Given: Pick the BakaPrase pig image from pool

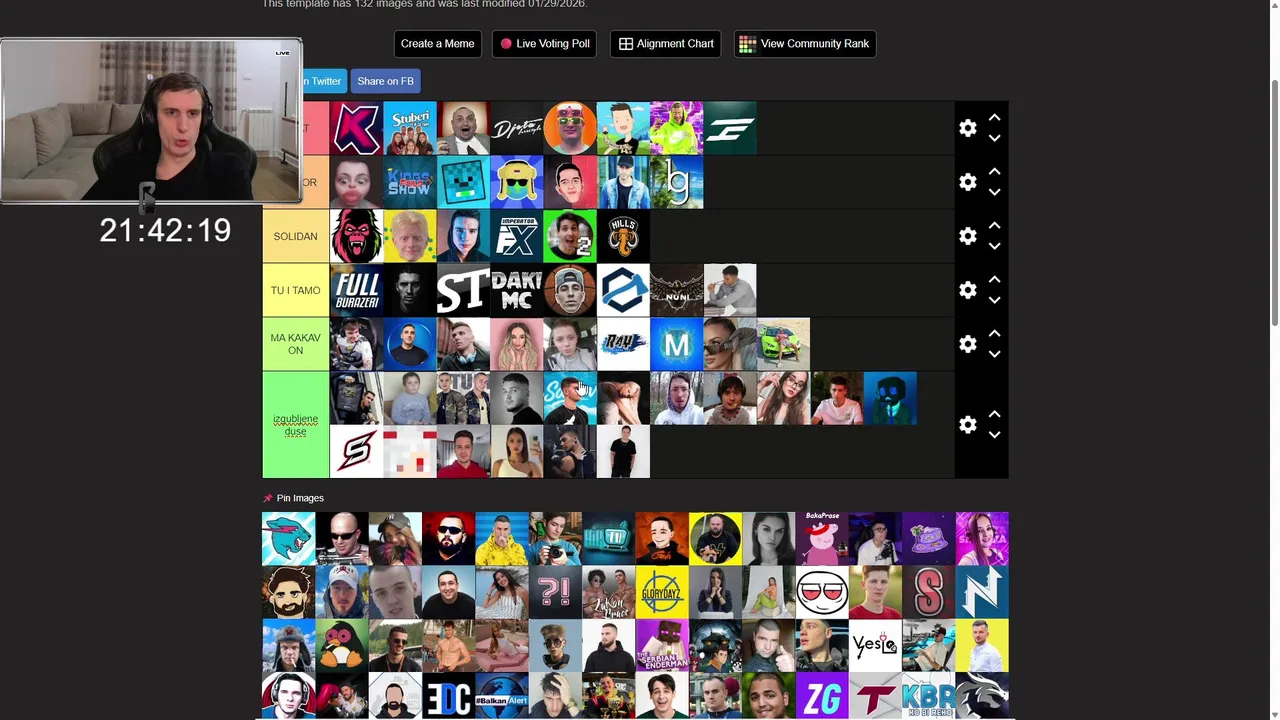Looking at the screenshot, I should (822, 538).
